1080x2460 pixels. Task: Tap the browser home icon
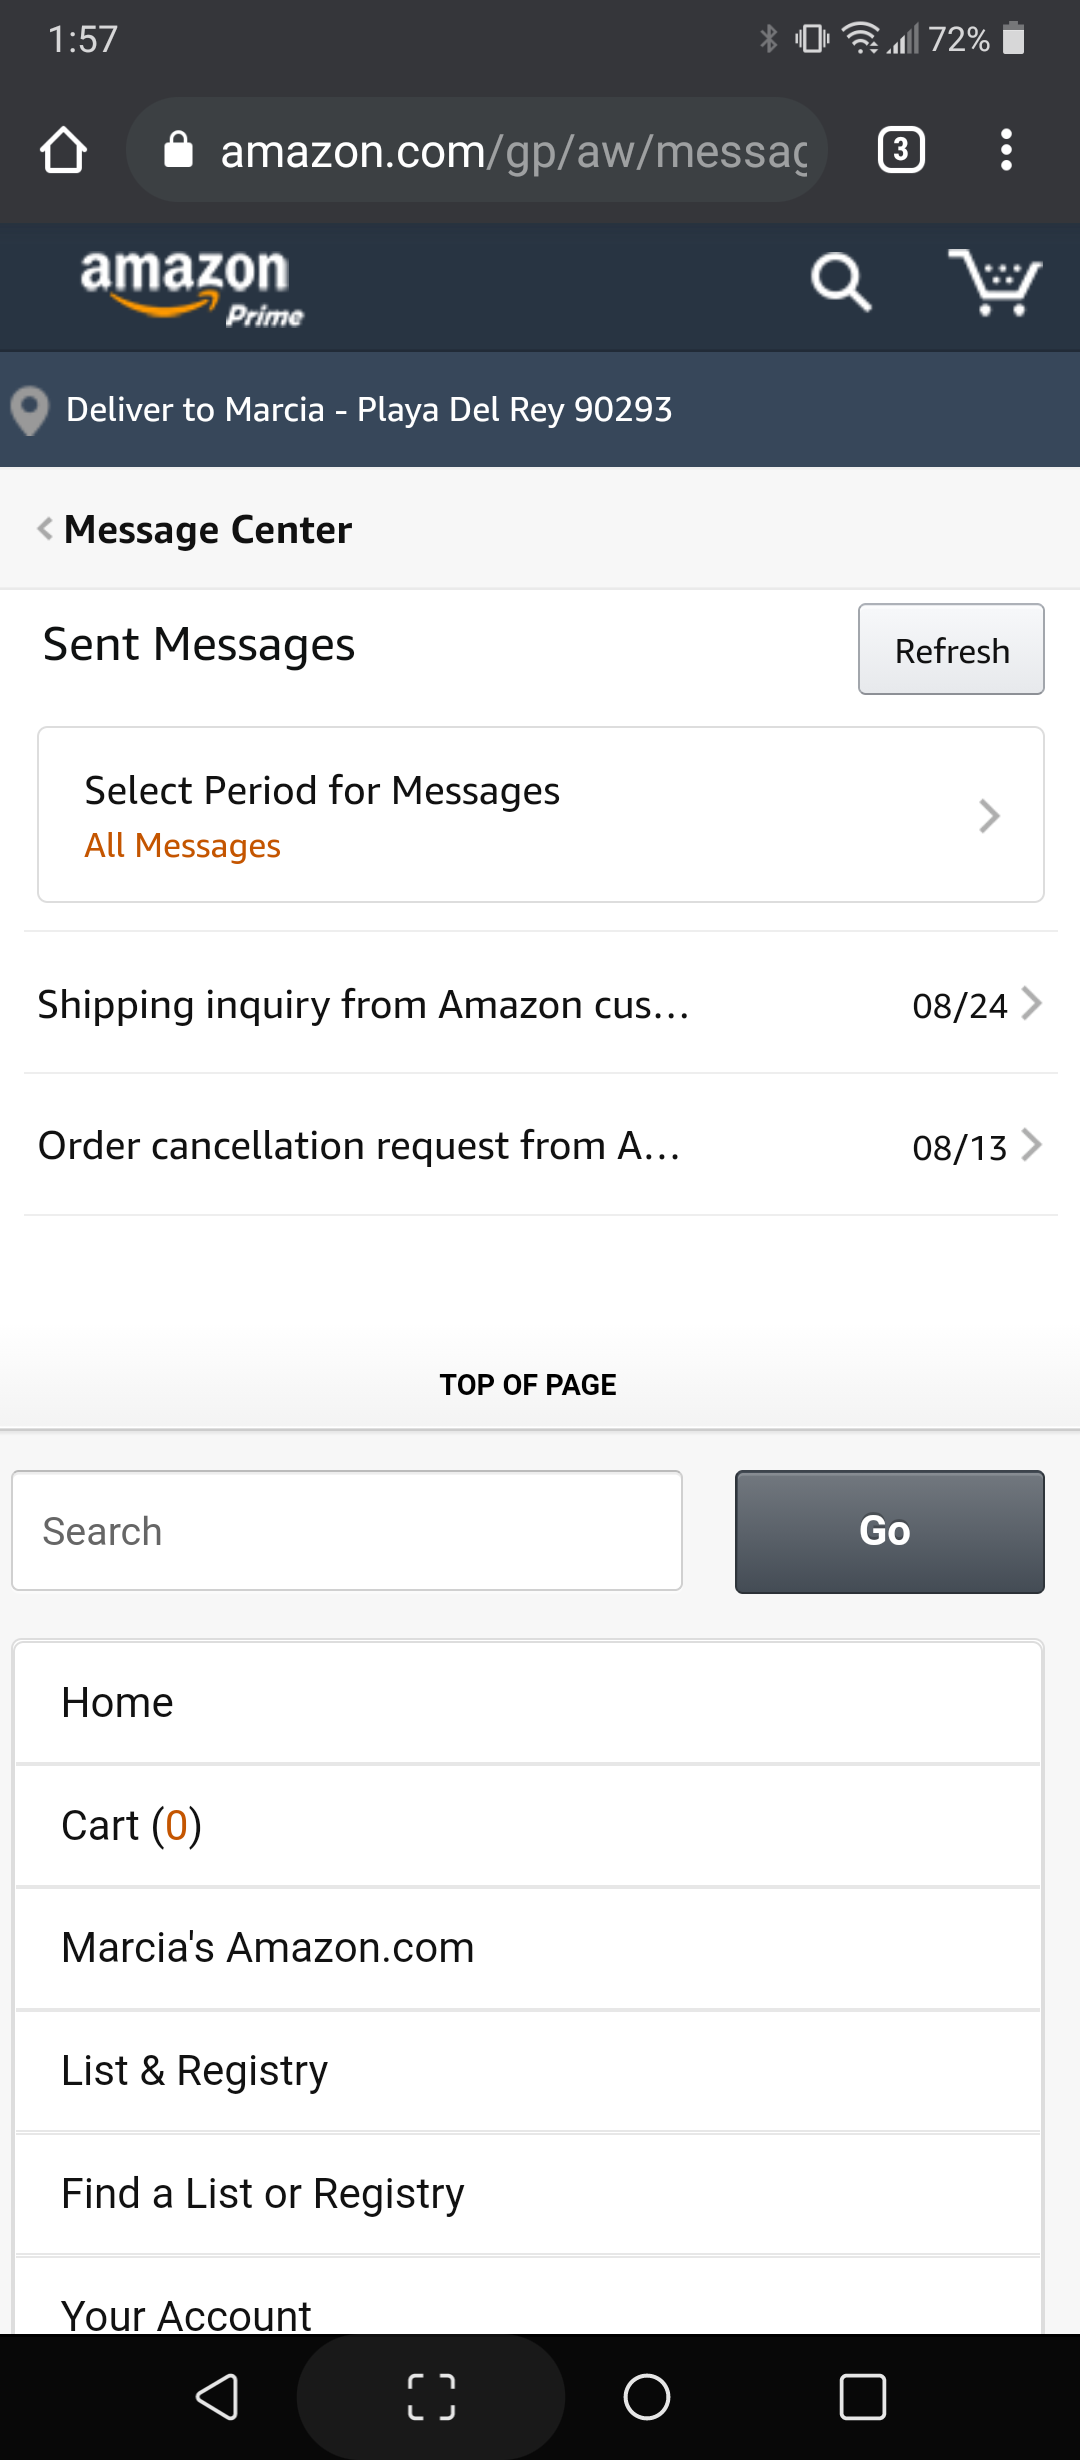pos(63,150)
